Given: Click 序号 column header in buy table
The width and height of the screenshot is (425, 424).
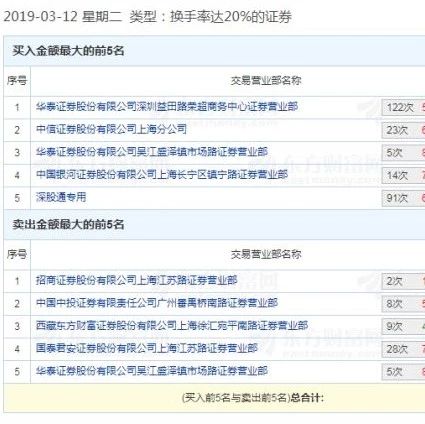Looking at the screenshot, I should point(17,81).
